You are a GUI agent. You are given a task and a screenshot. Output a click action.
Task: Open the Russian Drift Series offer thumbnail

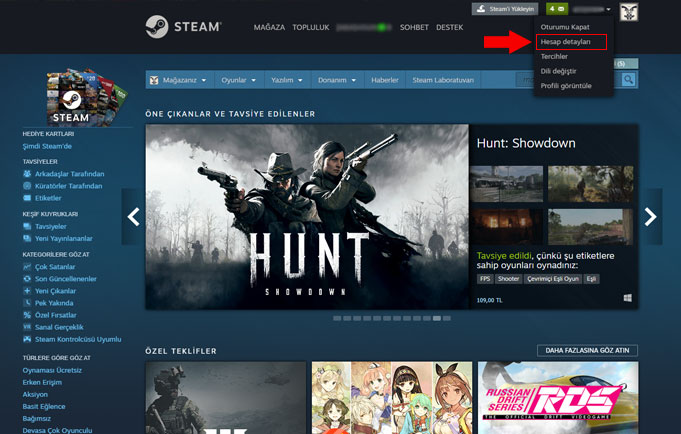(x=556, y=397)
